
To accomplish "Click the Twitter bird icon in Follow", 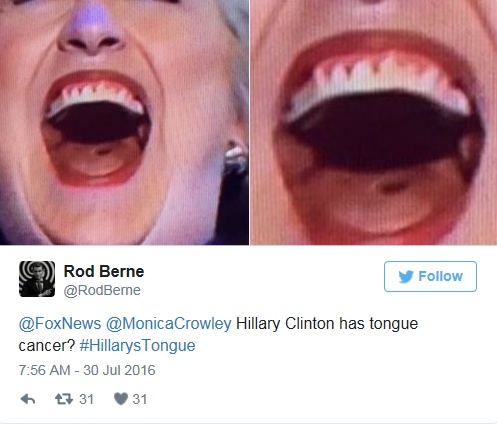I will pos(406,277).
